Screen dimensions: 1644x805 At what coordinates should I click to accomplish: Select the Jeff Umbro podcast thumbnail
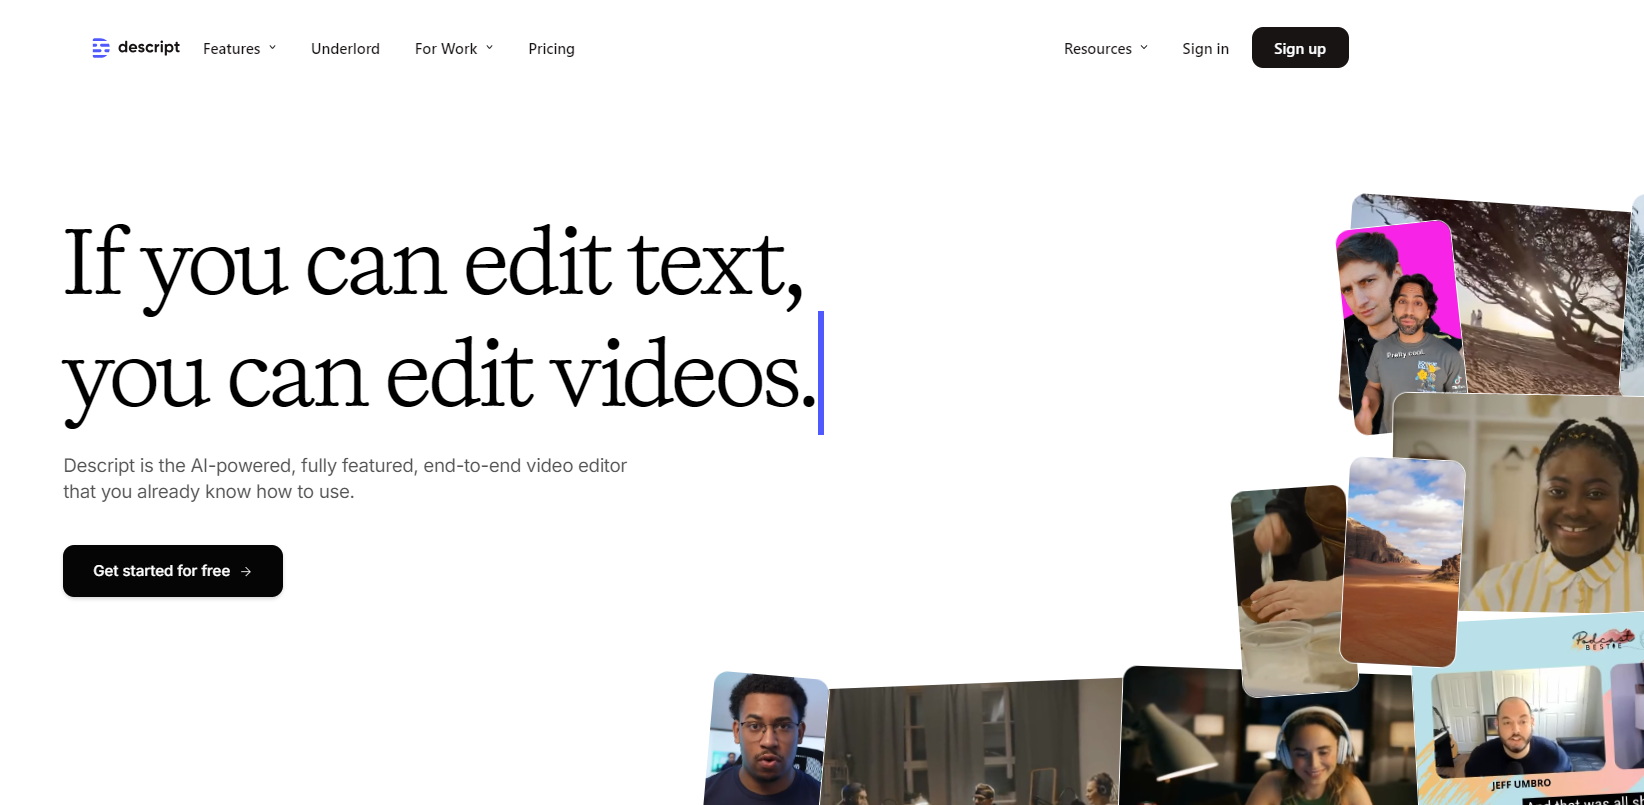click(1520, 730)
